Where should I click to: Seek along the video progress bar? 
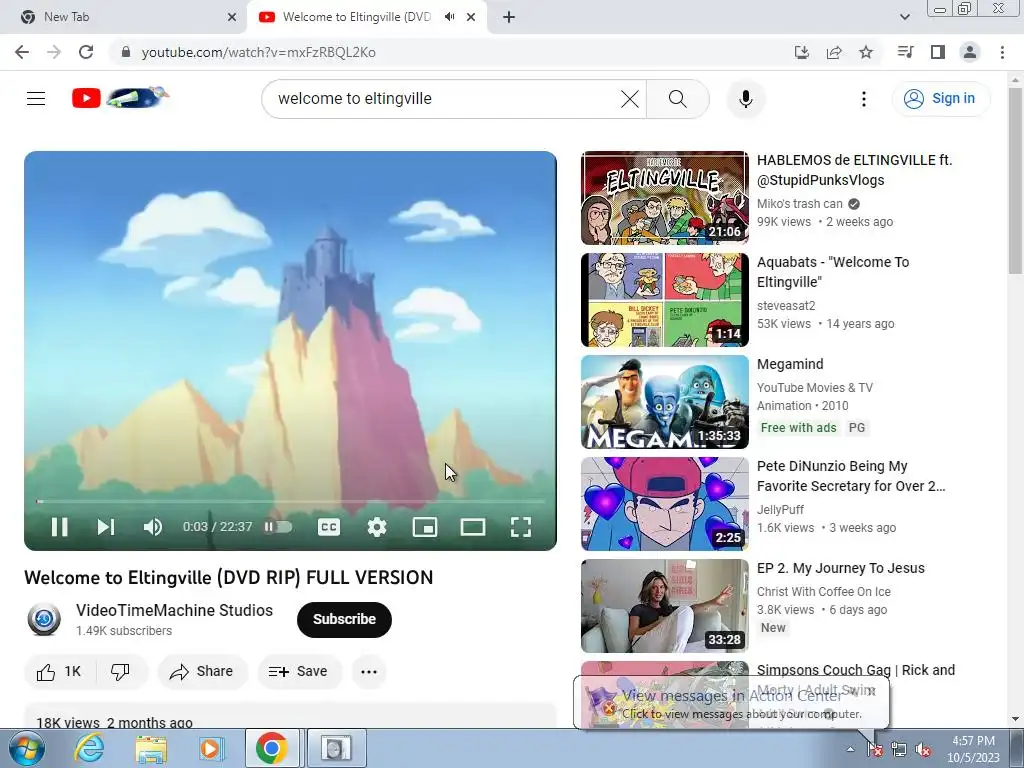(x=291, y=502)
